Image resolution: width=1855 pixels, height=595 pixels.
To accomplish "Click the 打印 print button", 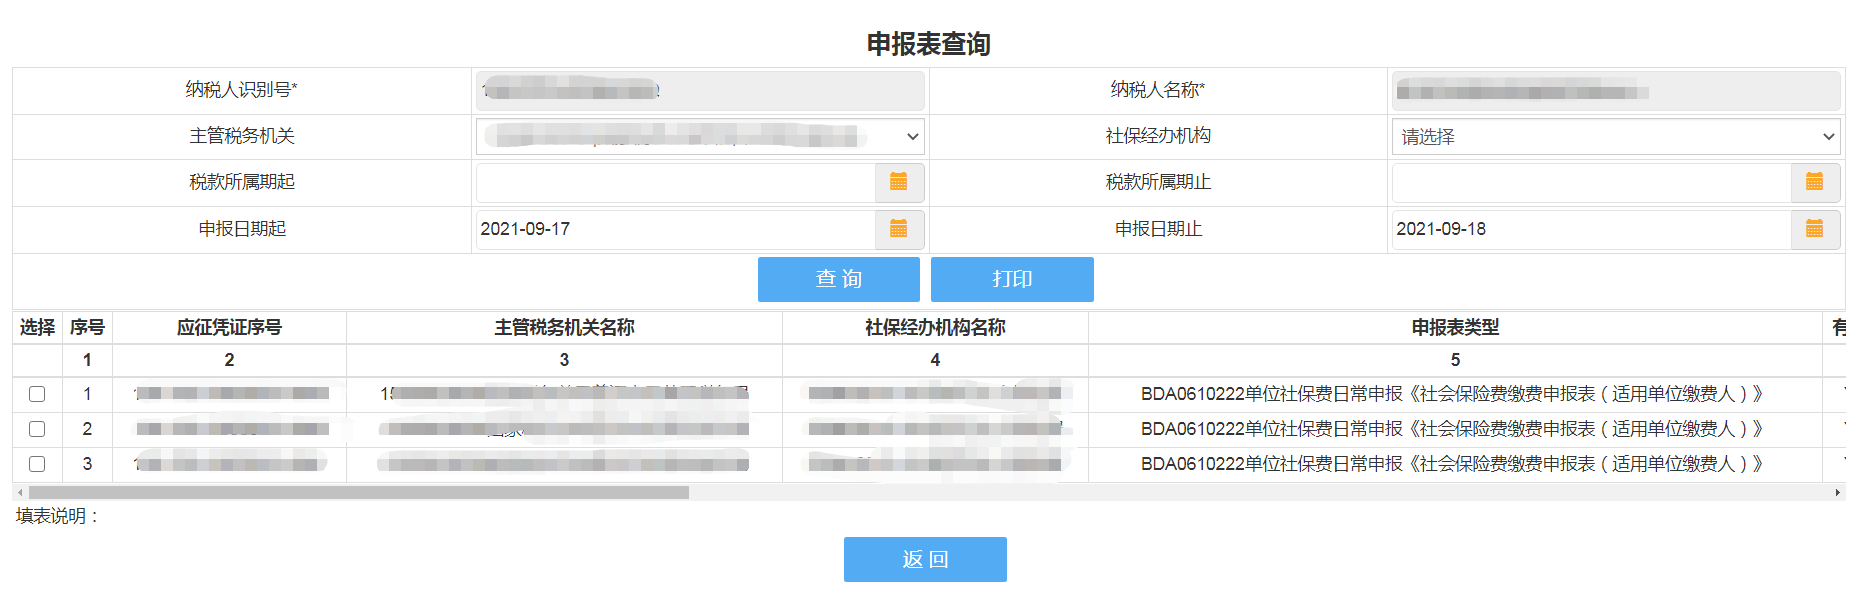I will tap(1011, 279).
